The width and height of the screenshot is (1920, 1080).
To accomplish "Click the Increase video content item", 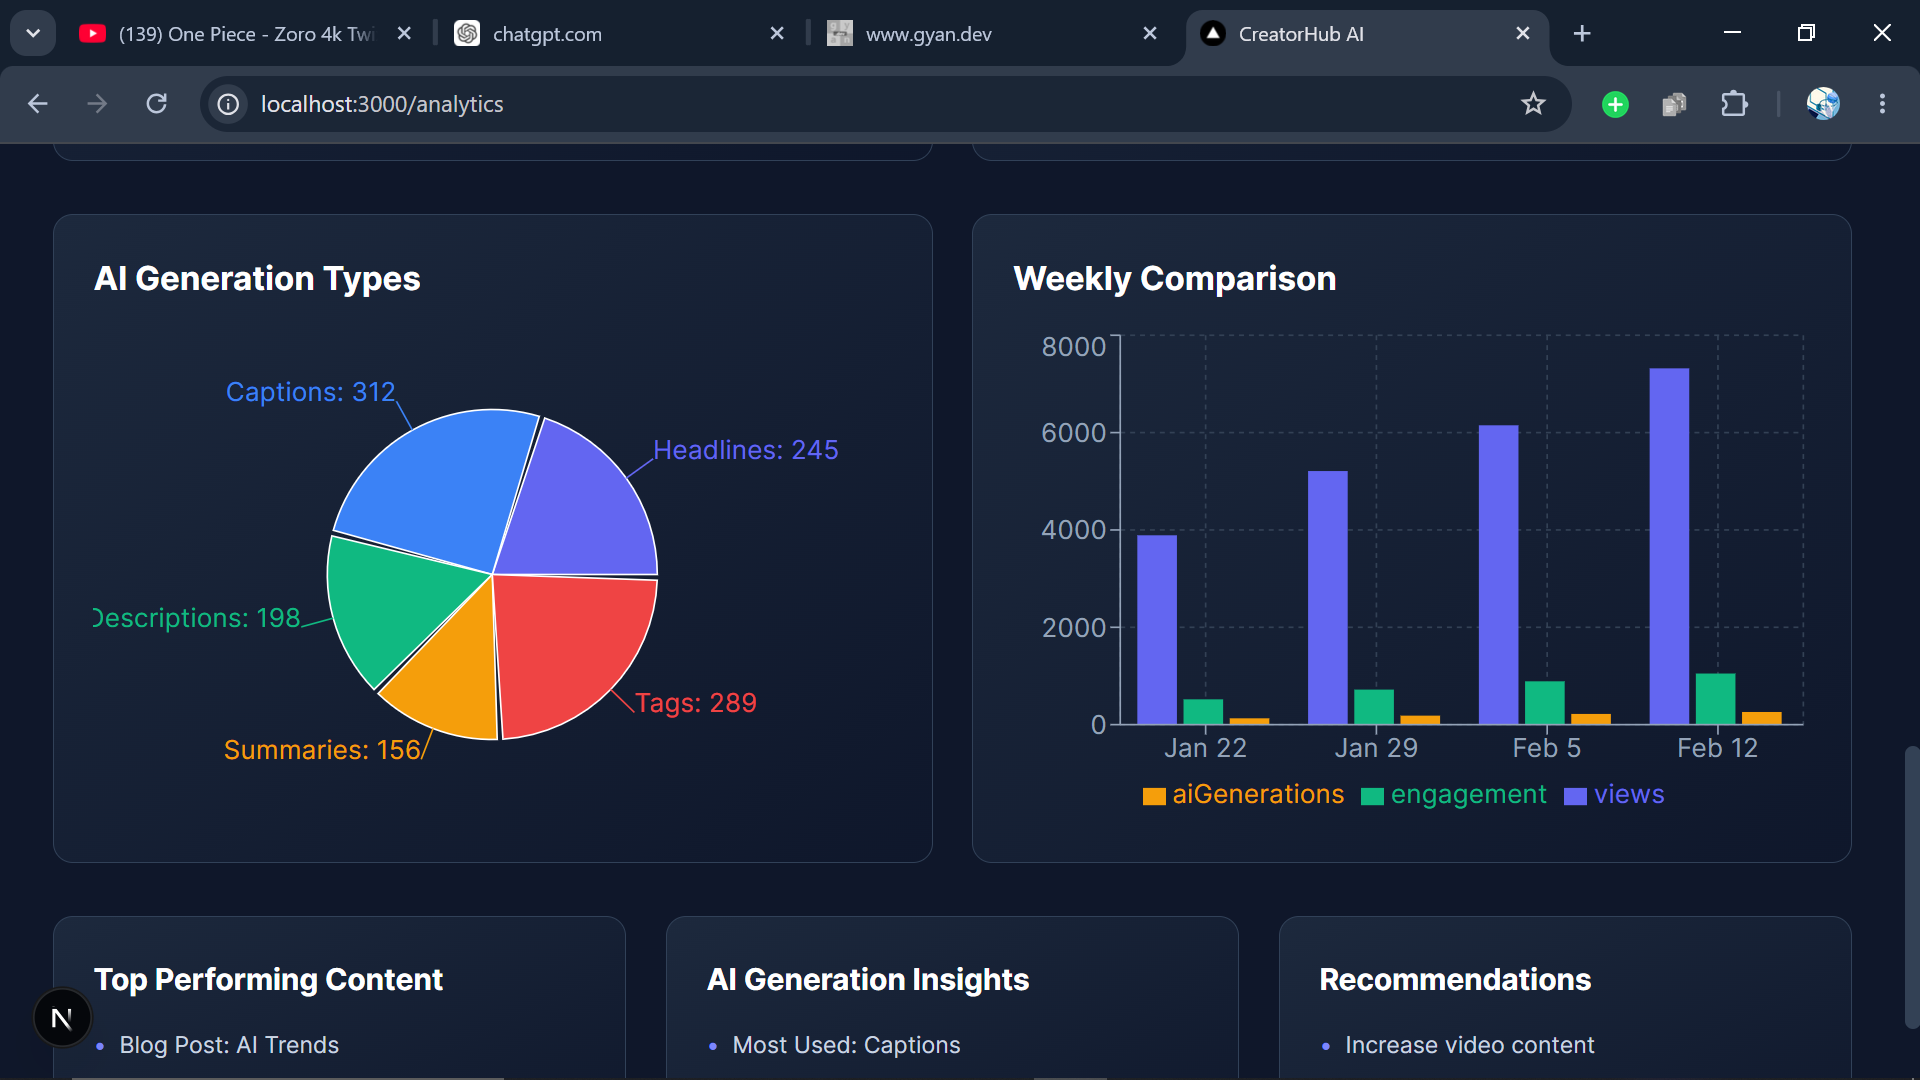I will tap(1469, 1045).
